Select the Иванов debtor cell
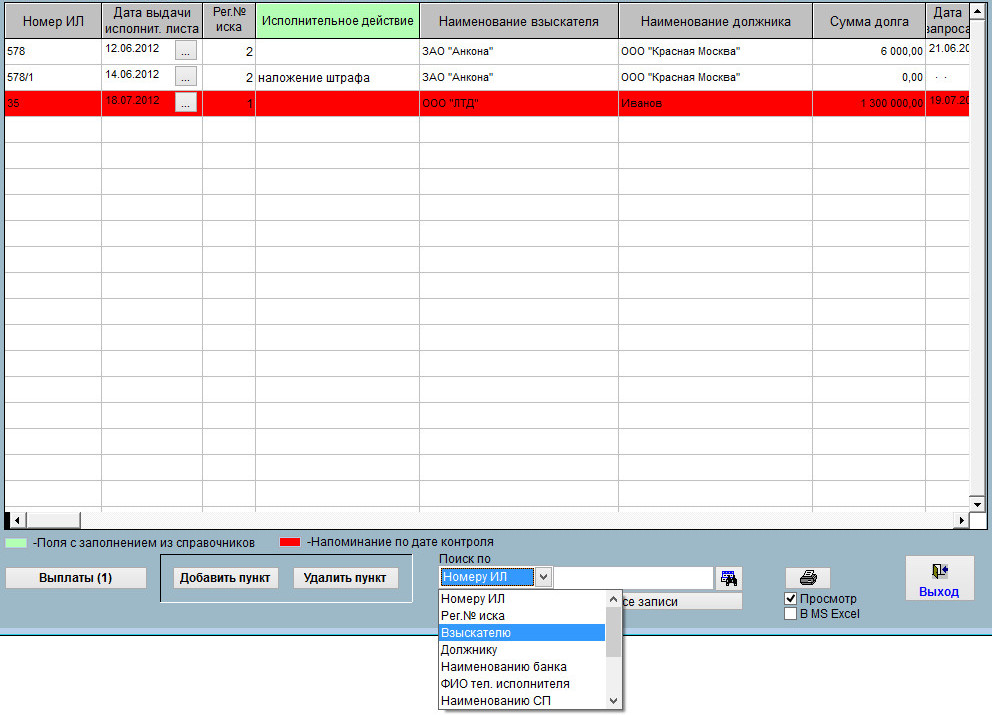 click(716, 103)
